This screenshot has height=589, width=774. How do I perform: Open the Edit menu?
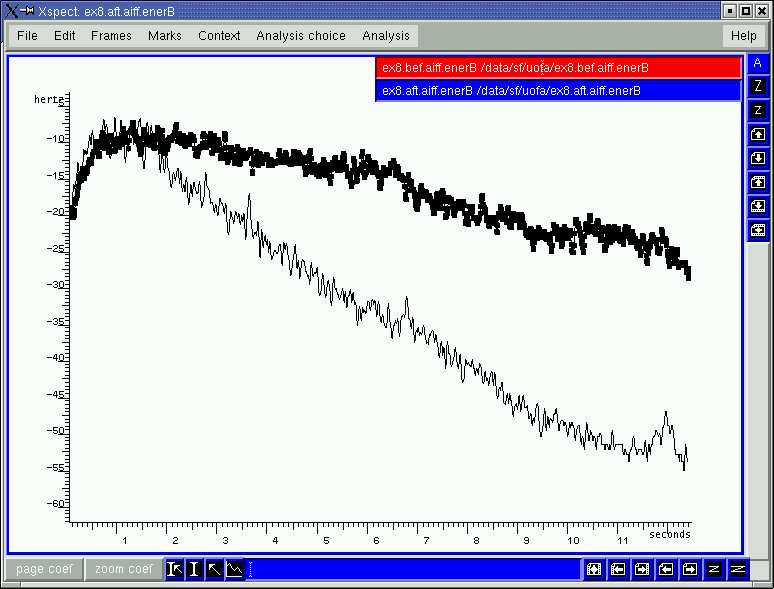pyautogui.click(x=65, y=36)
